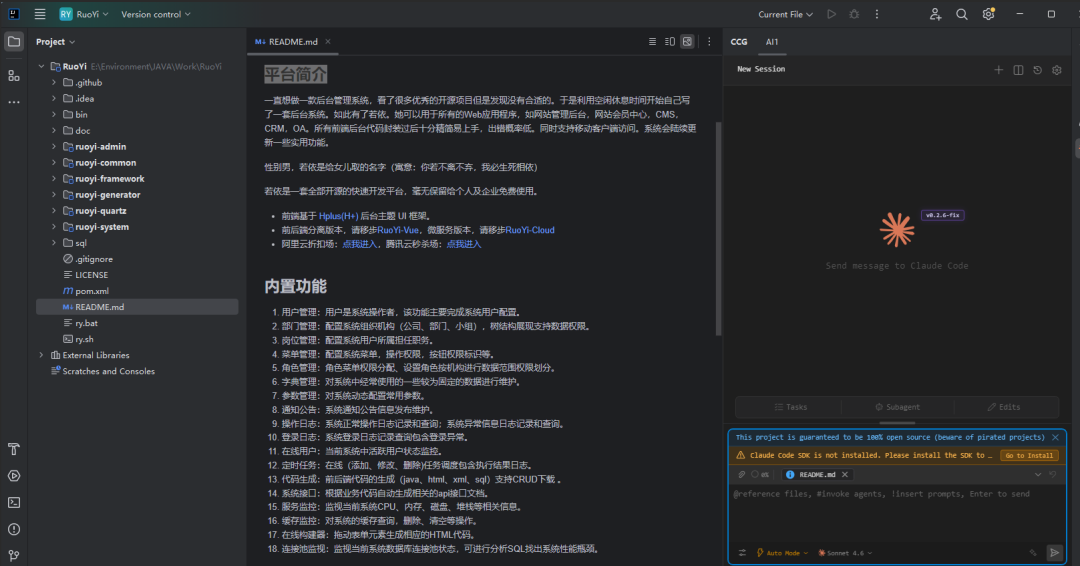Dismiss the open source notice banner
Viewport: 1080px width, 566px height.
coord(1055,437)
